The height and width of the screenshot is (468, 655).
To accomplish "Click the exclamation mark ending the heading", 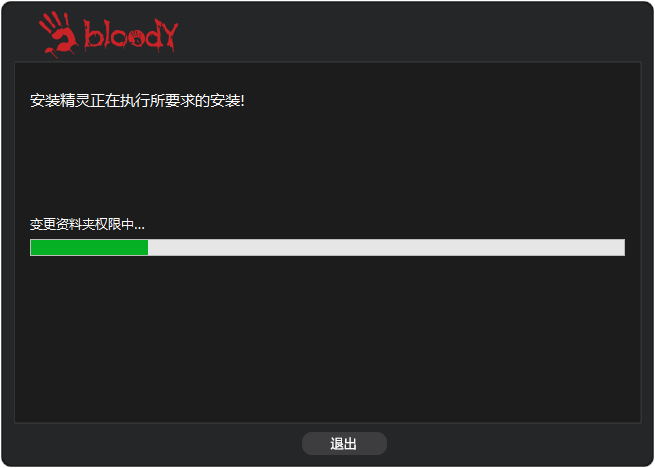I will pos(243,101).
